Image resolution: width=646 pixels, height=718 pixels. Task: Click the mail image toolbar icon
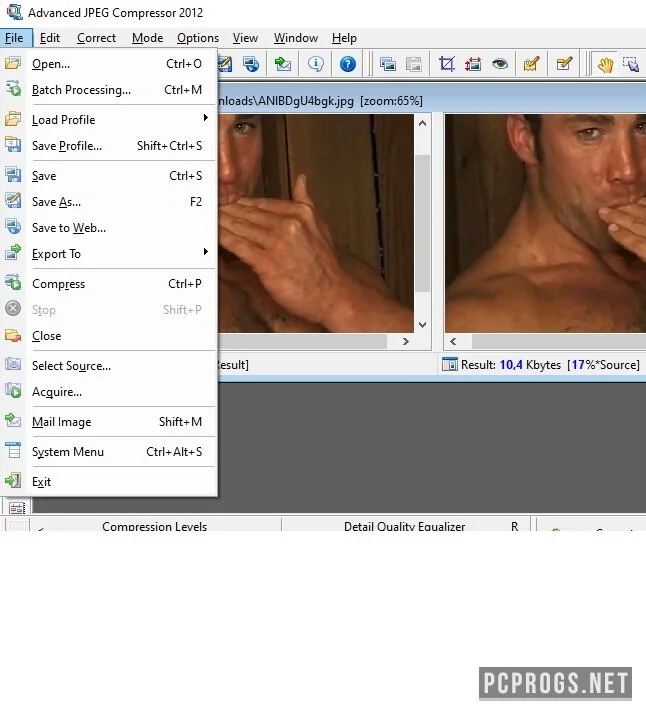[x=283, y=64]
